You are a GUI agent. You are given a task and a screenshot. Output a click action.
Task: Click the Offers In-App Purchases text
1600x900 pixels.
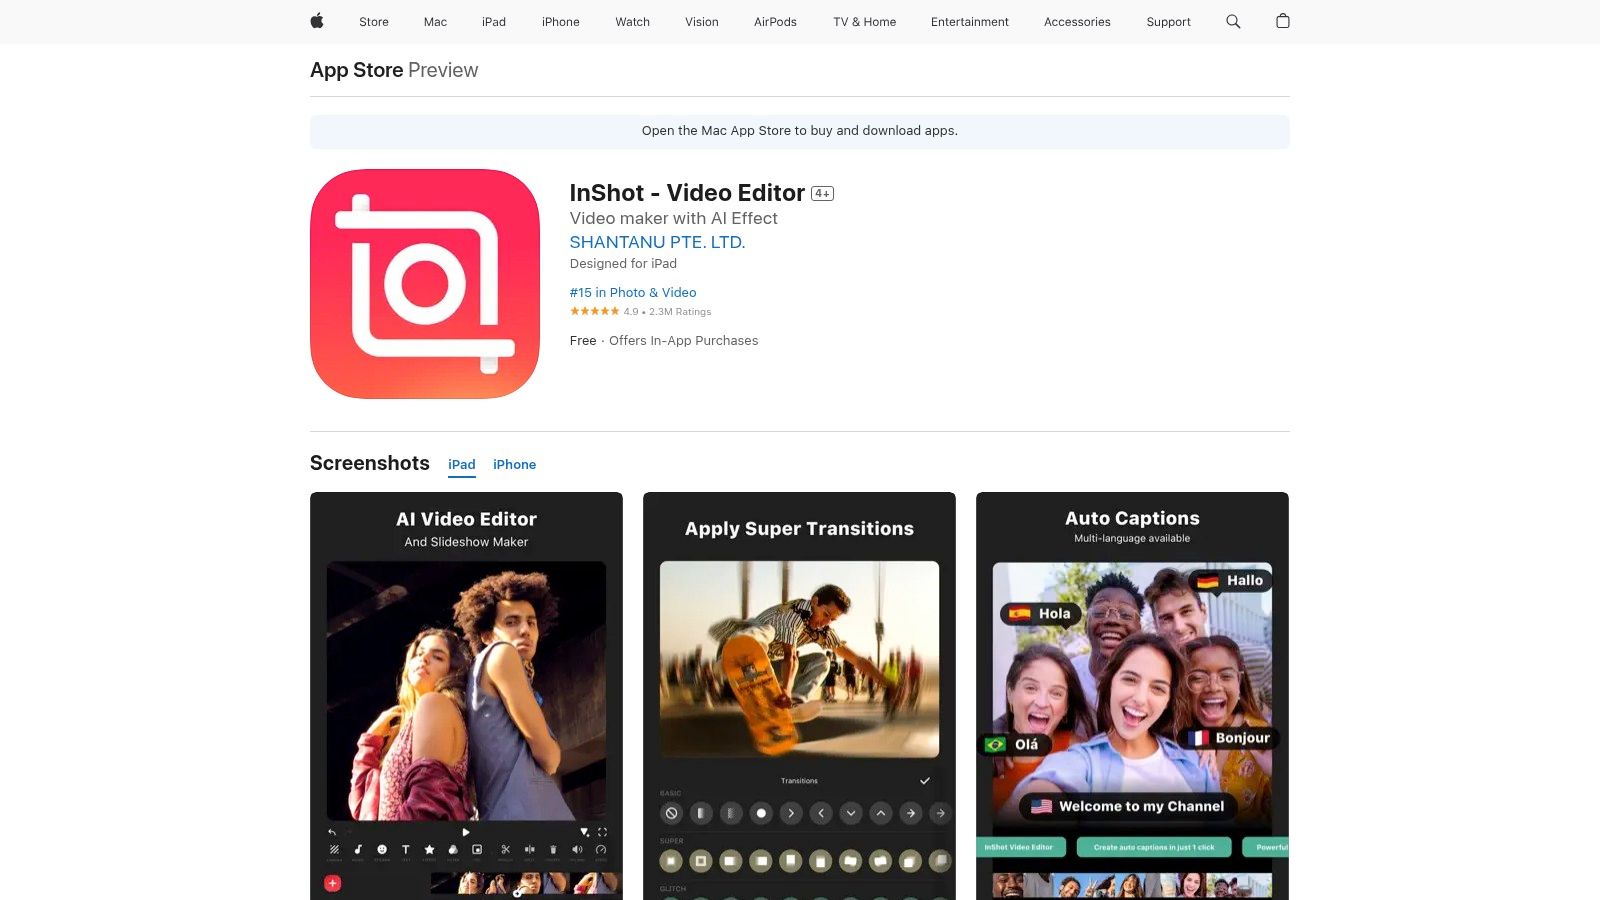click(x=683, y=341)
